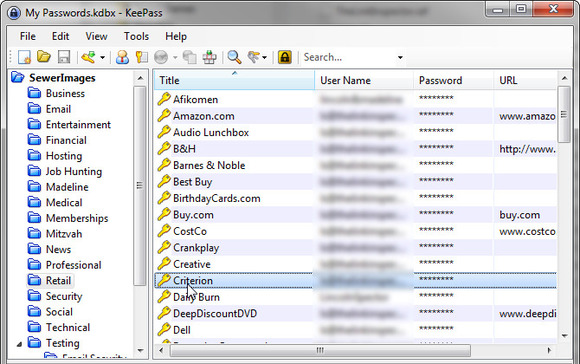The width and height of the screenshot is (580, 364).
Task: Select the Amazon.com entry row
Action: coord(355,116)
